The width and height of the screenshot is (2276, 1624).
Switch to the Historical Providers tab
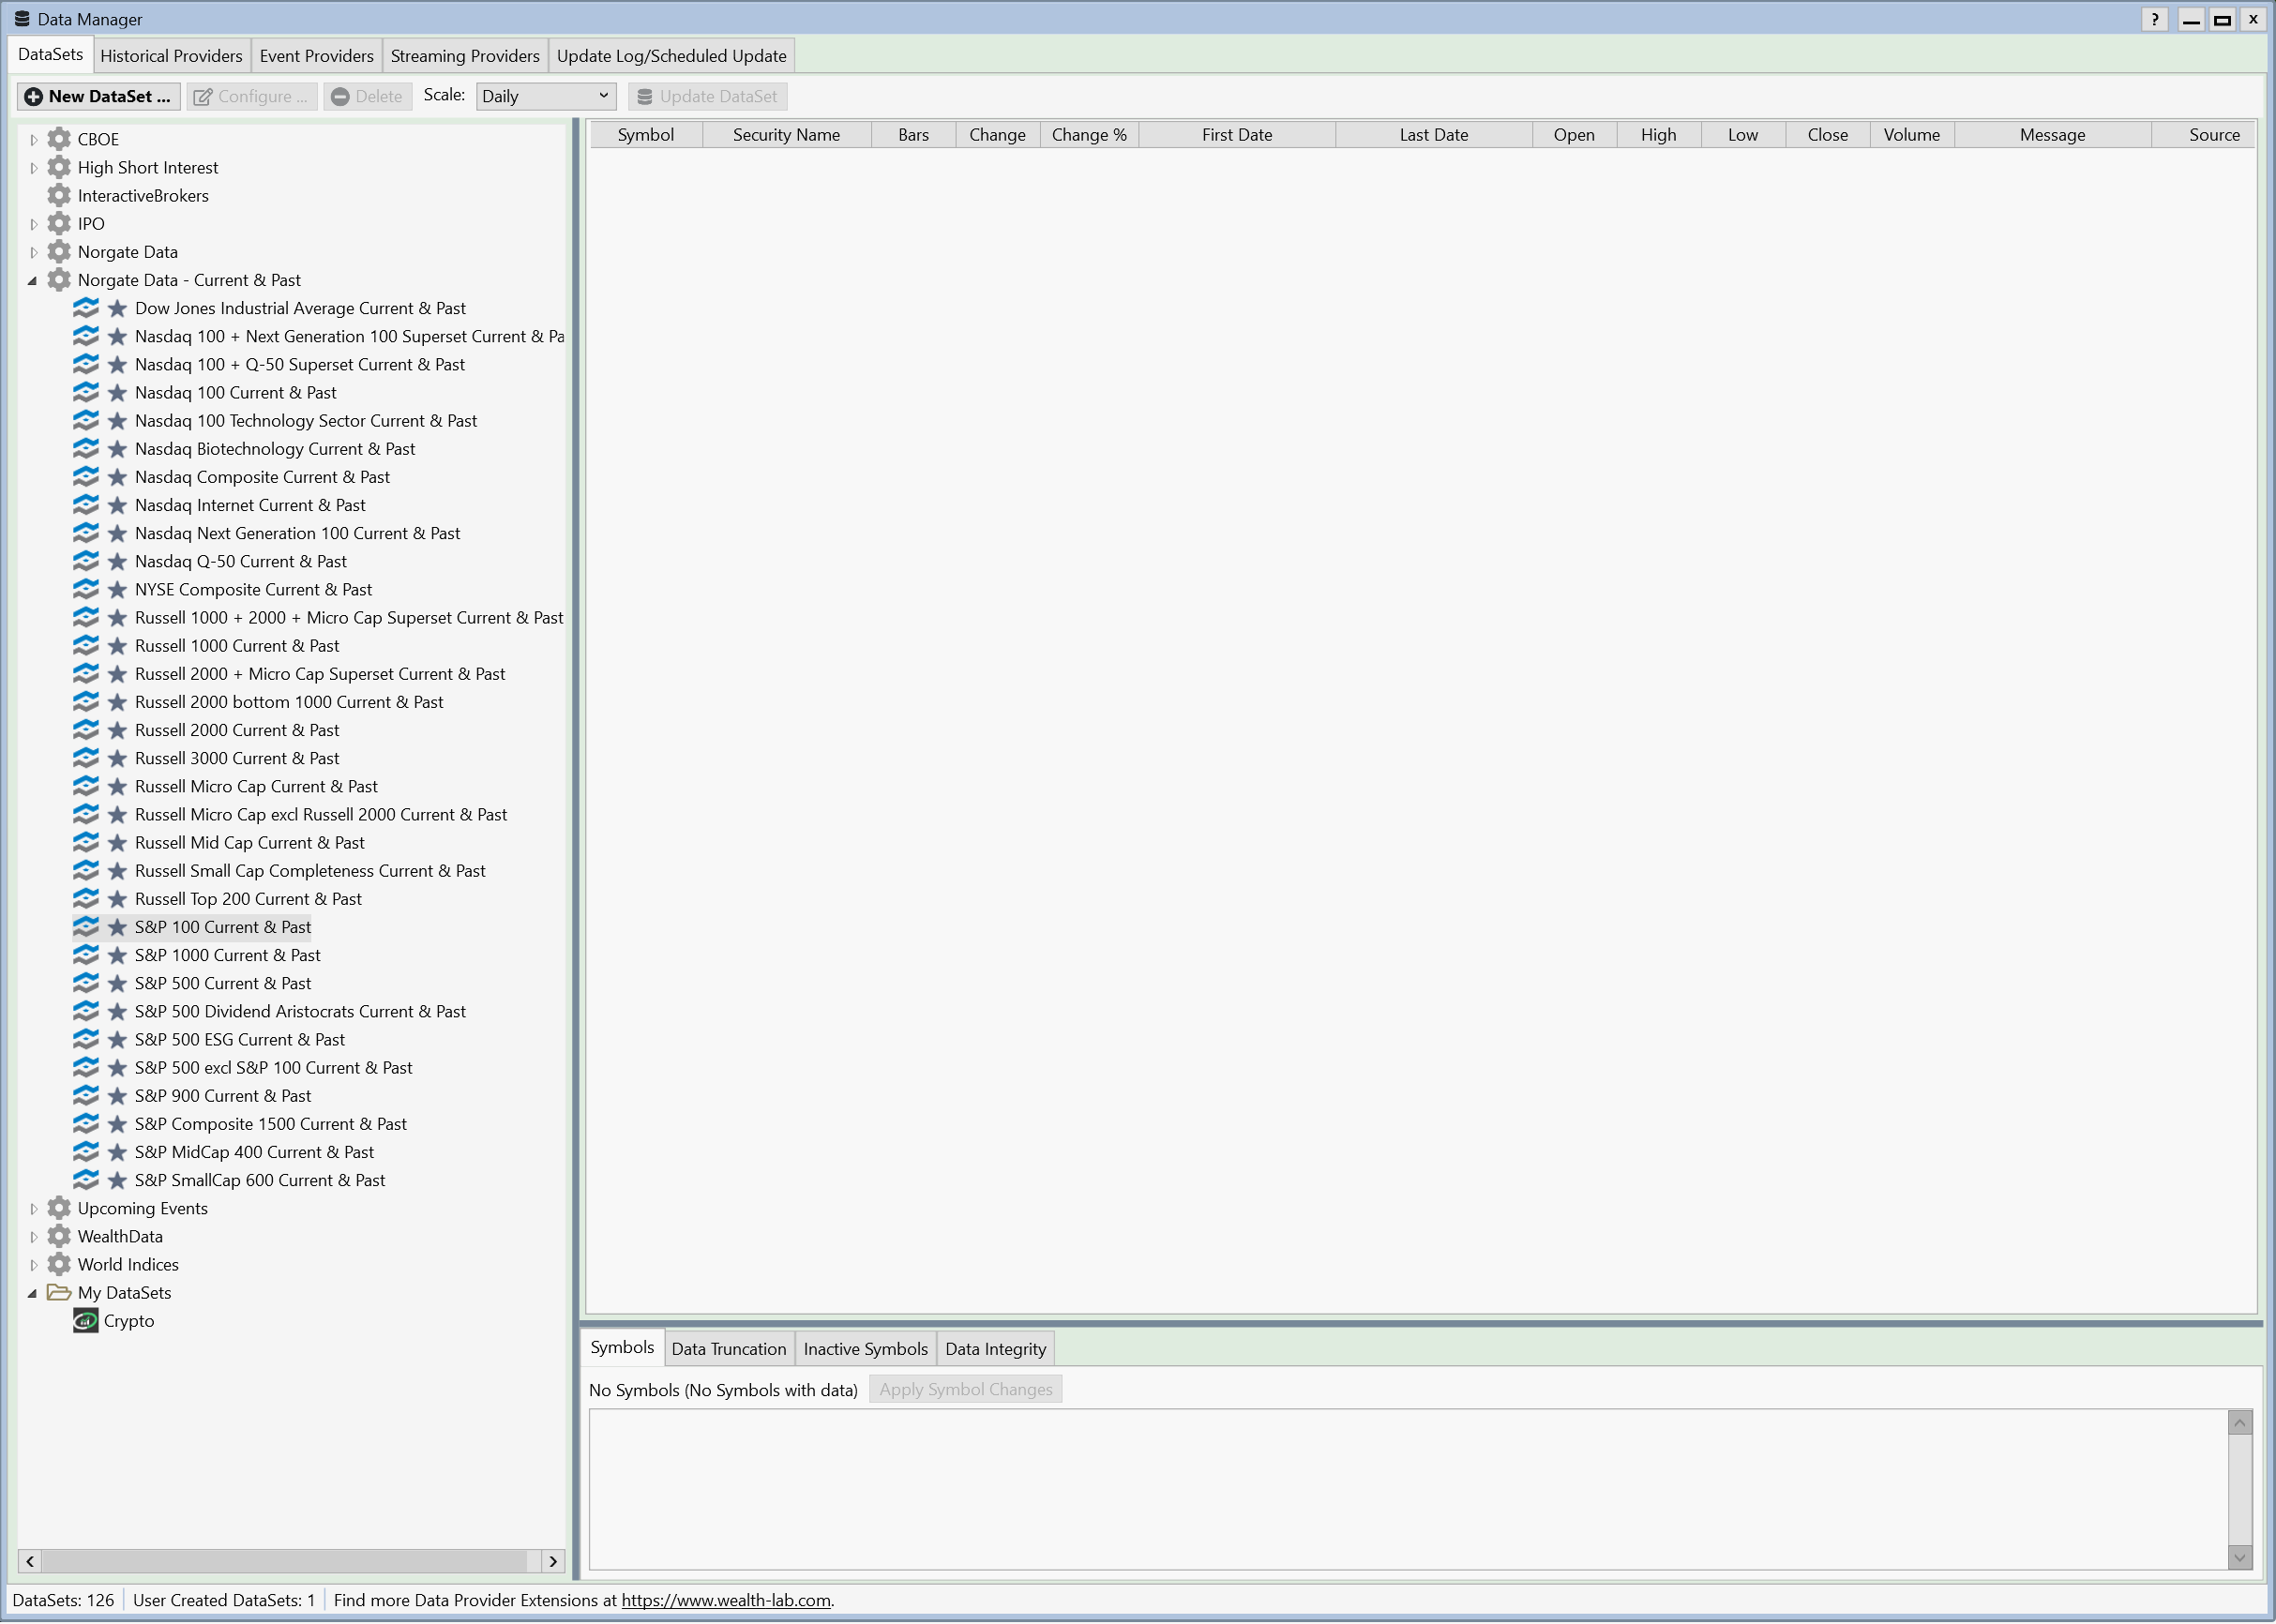pos(171,56)
